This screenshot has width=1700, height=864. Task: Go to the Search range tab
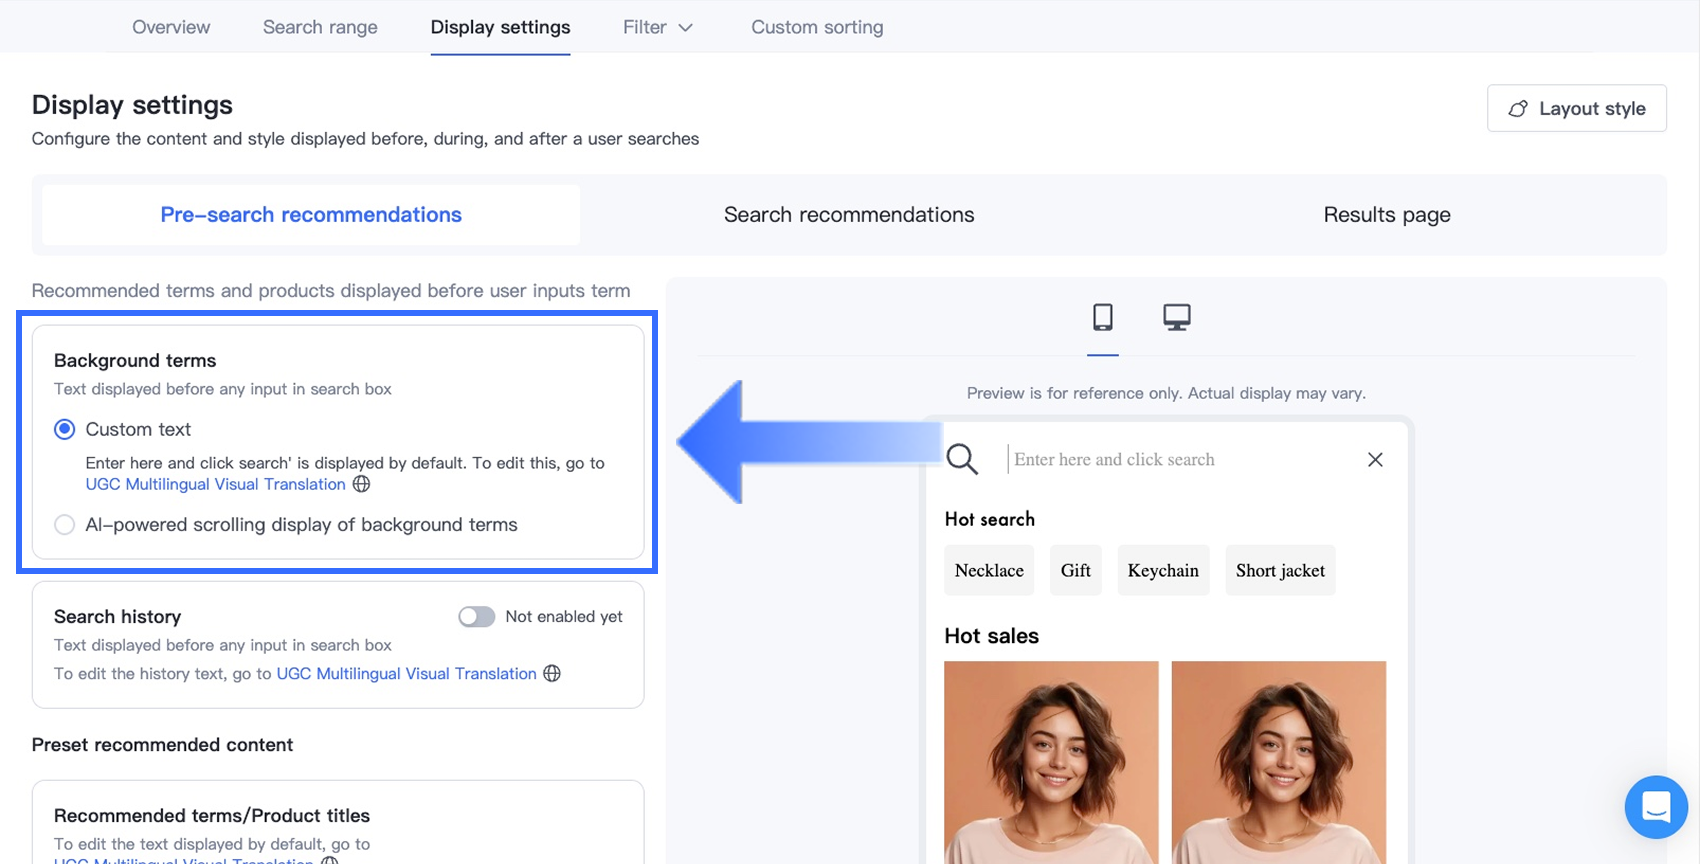(x=320, y=27)
